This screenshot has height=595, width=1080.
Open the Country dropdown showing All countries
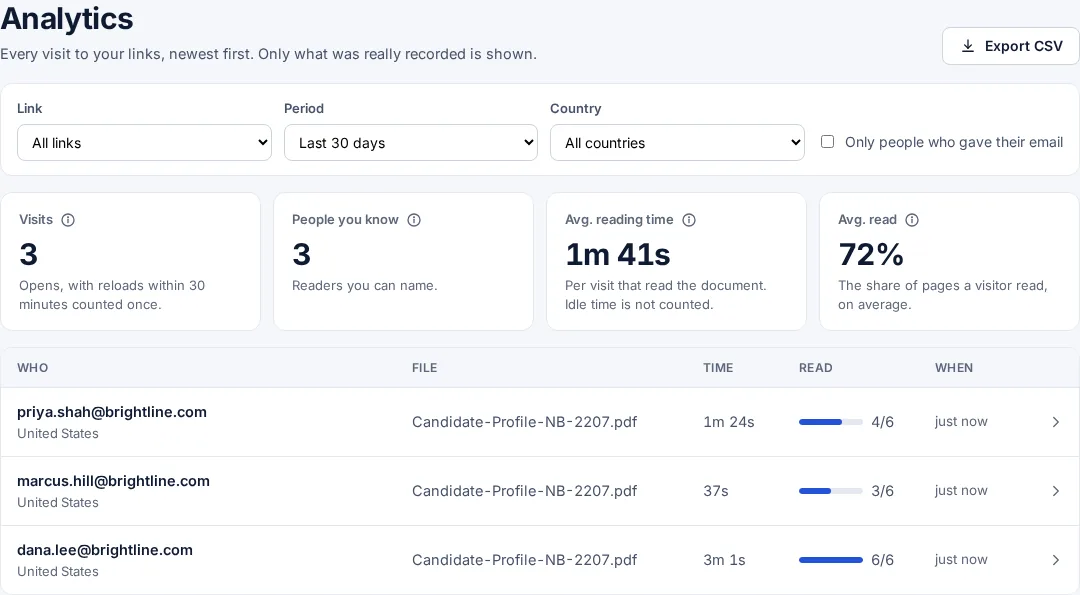pos(677,143)
